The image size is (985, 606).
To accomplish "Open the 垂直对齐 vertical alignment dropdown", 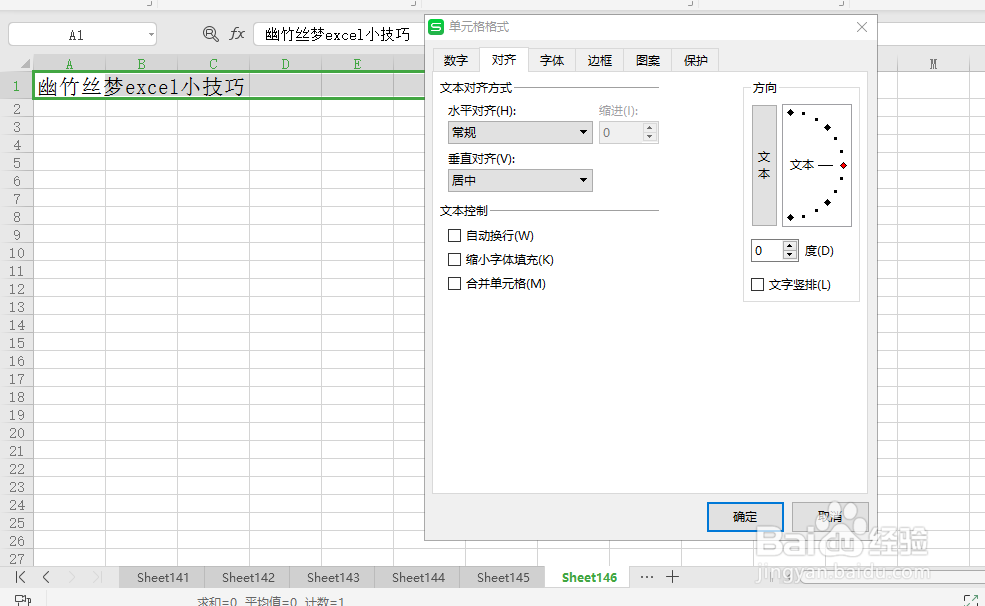I will pos(584,180).
